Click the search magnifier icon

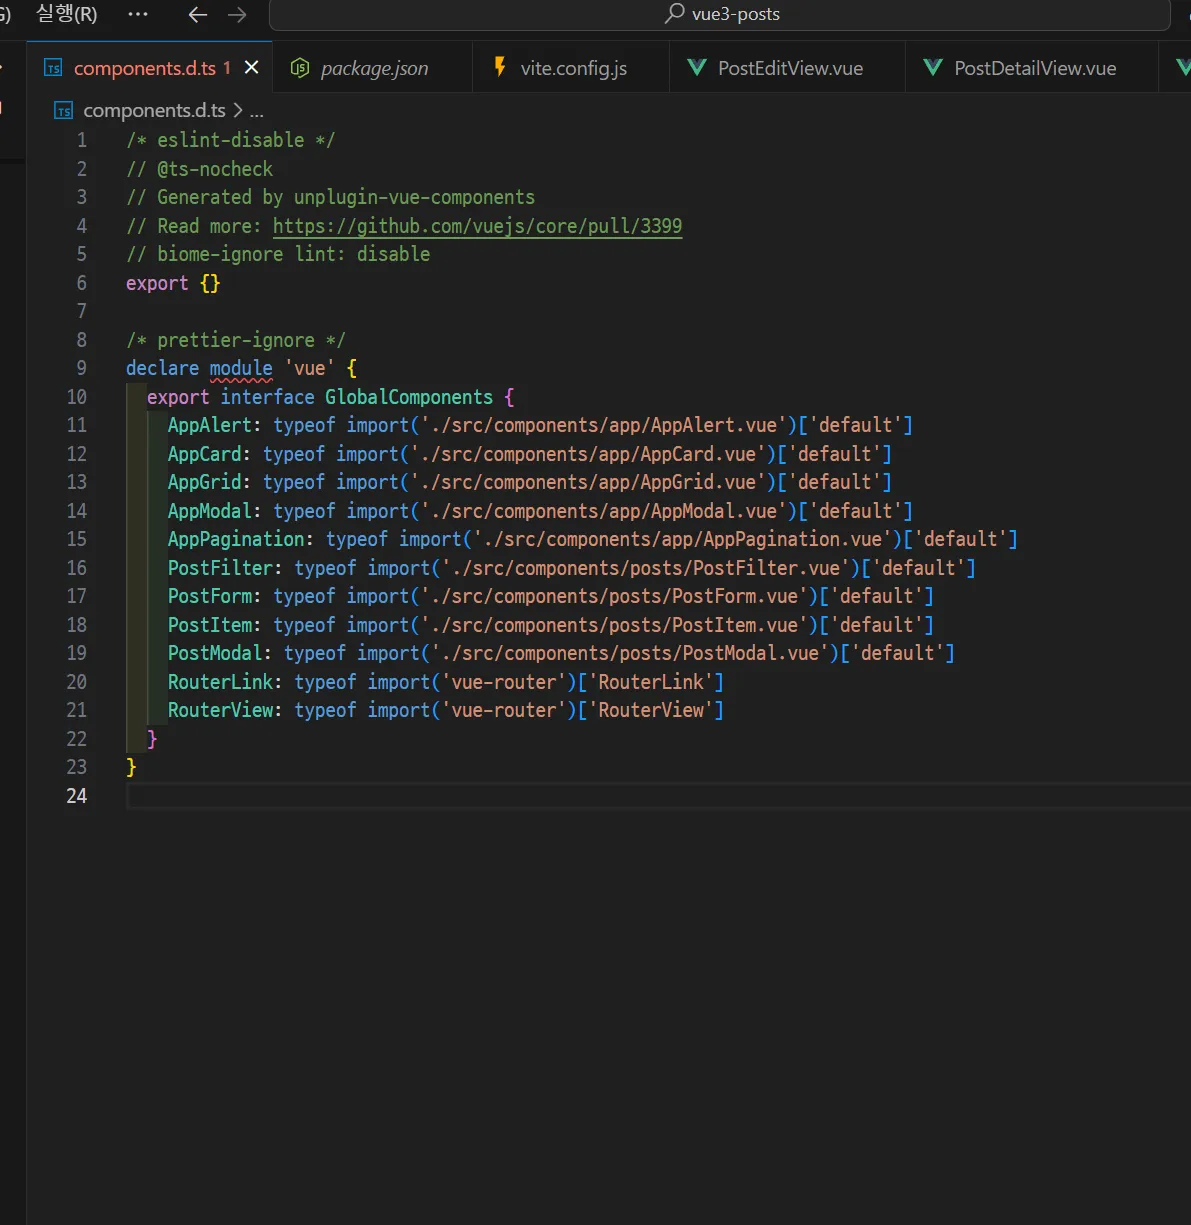[675, 13]
